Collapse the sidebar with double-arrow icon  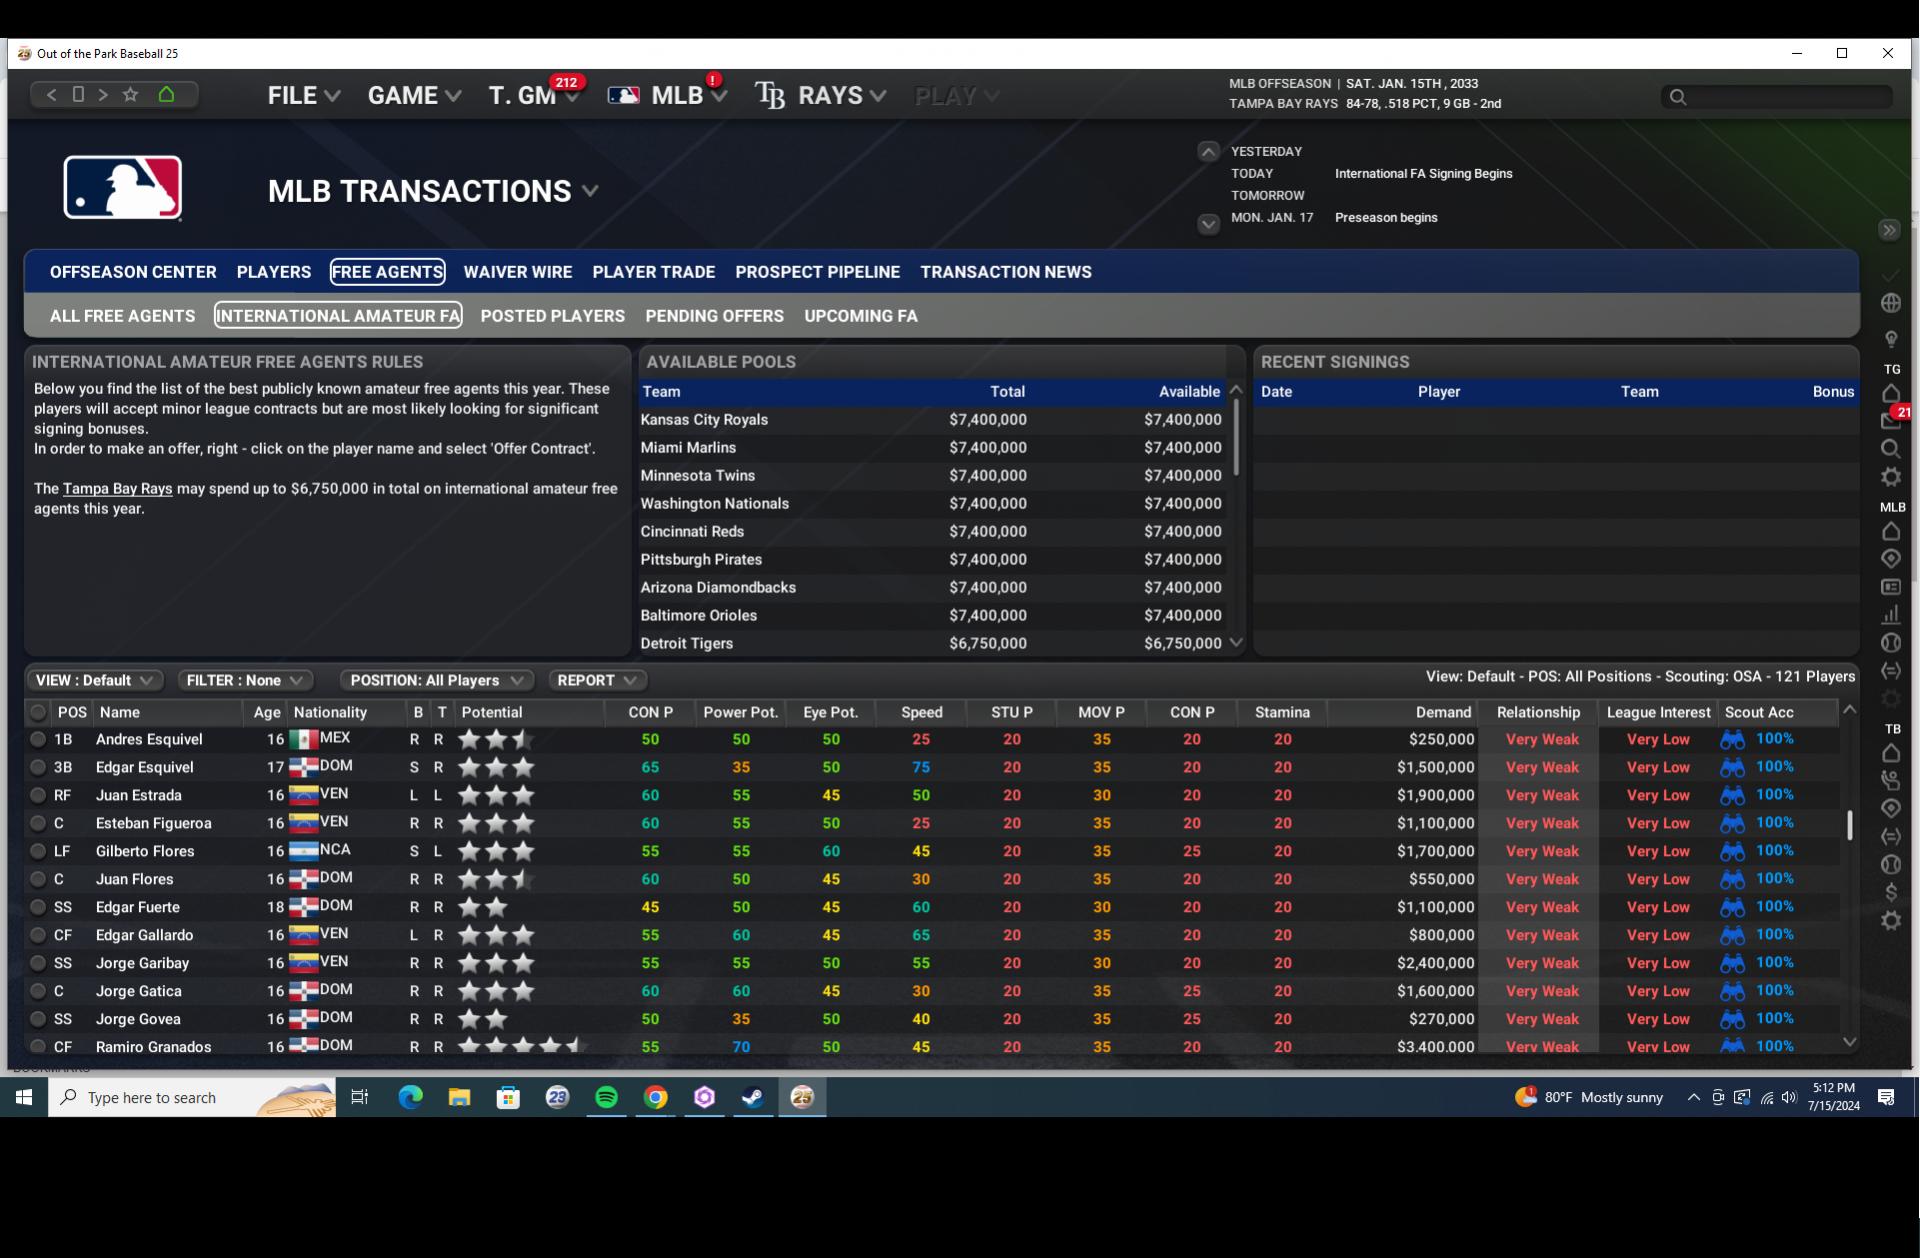tap(1888, 230)
